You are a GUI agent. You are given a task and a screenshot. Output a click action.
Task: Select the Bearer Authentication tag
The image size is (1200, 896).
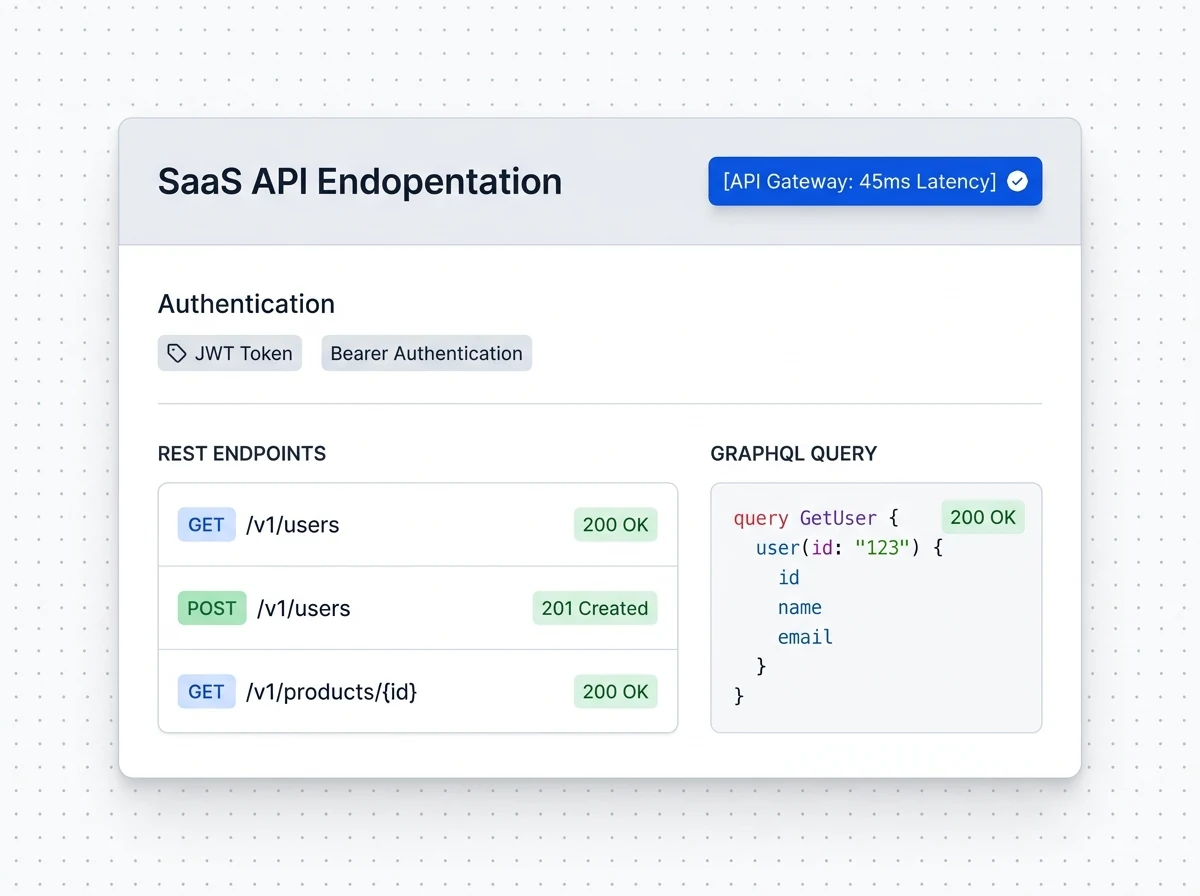coord(426,353)
